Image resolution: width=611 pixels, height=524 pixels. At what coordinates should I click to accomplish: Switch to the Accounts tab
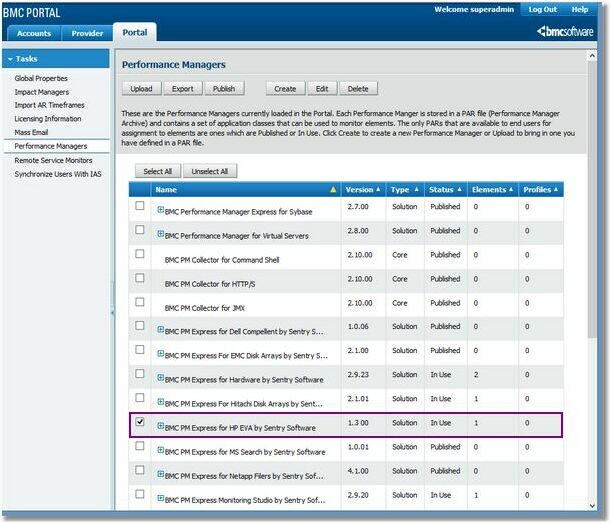pos(34,34)
